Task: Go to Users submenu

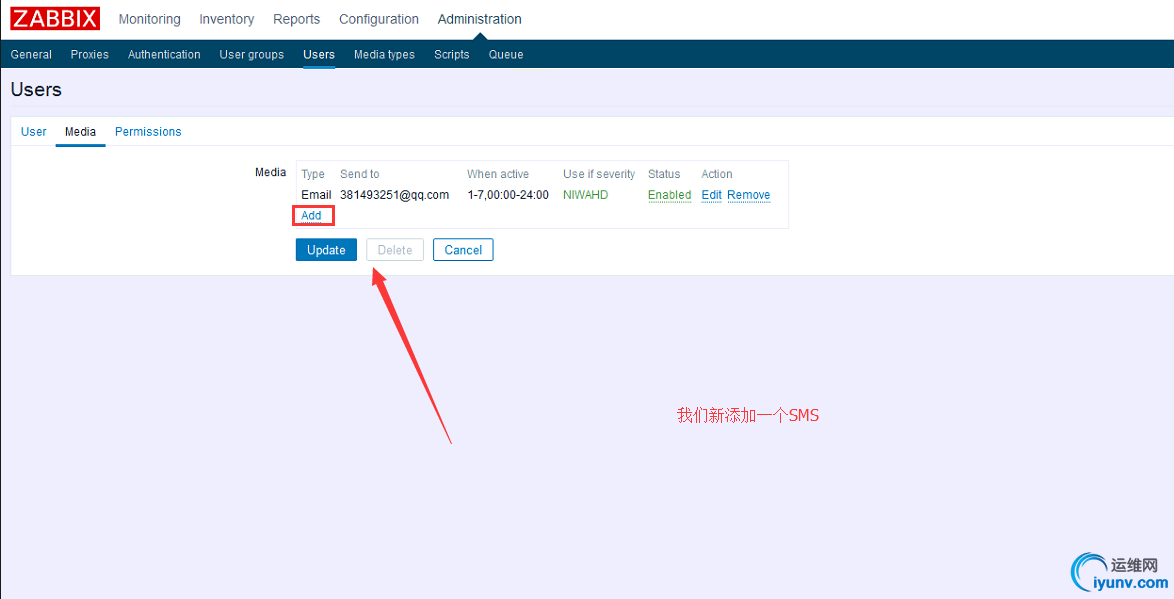Action: click(319, 55)
